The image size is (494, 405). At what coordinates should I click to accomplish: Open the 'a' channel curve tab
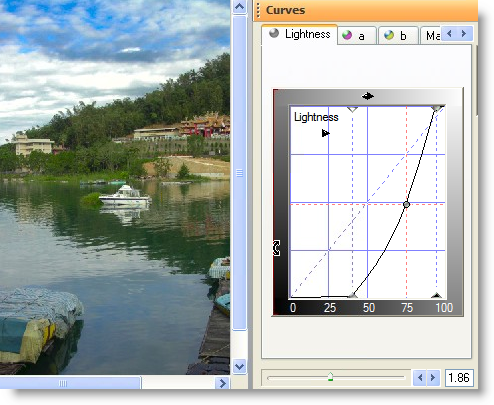tap(357, 35)
